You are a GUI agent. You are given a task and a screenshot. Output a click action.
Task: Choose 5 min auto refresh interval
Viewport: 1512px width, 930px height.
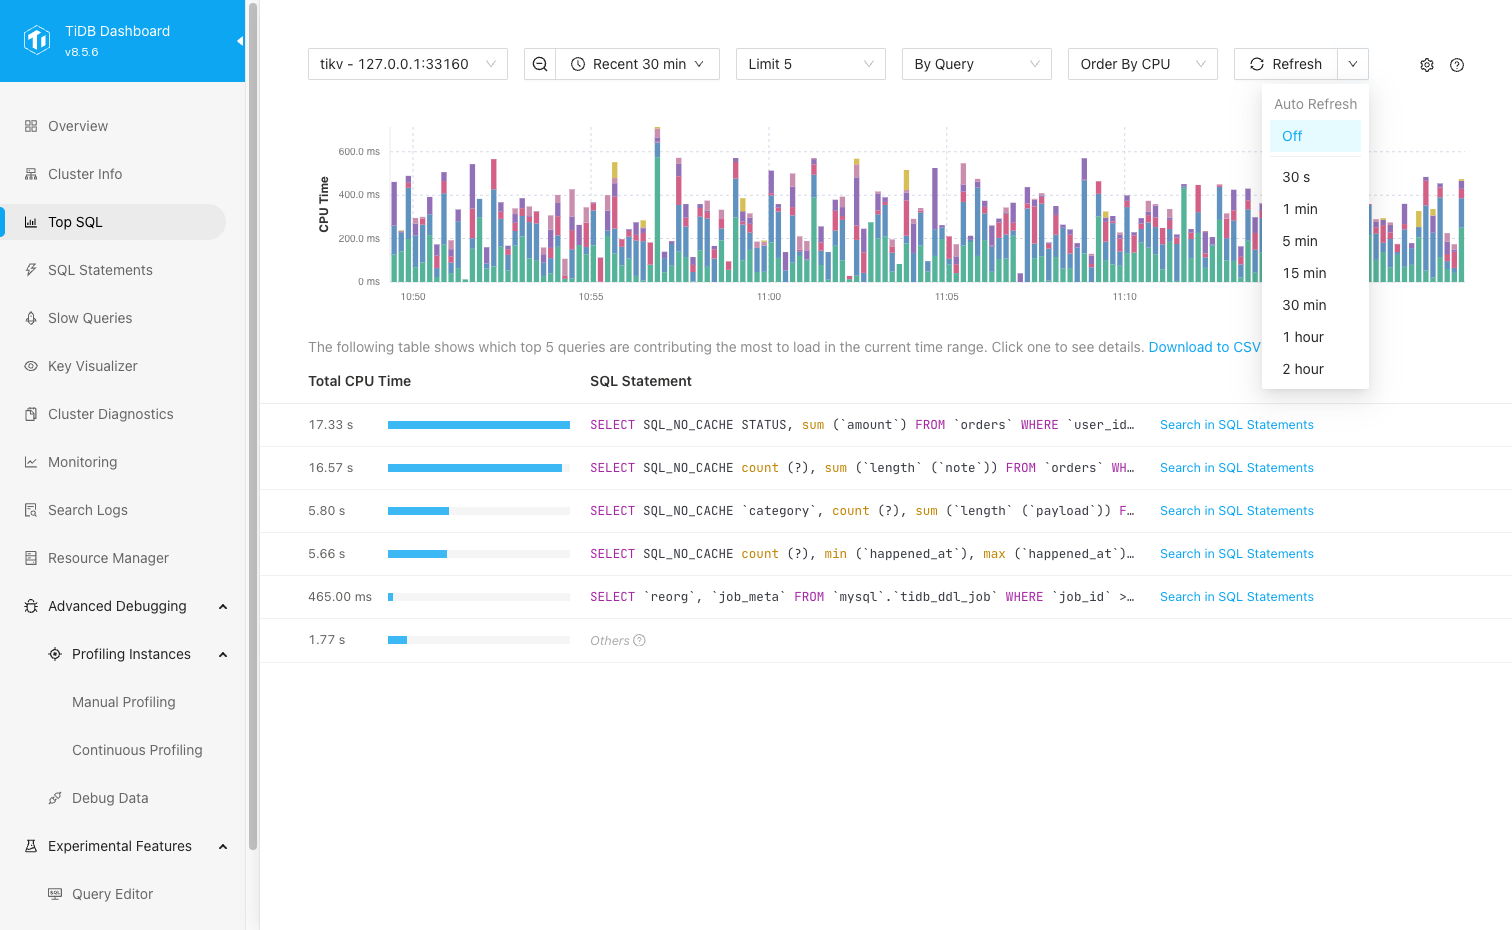point(1300,241)
